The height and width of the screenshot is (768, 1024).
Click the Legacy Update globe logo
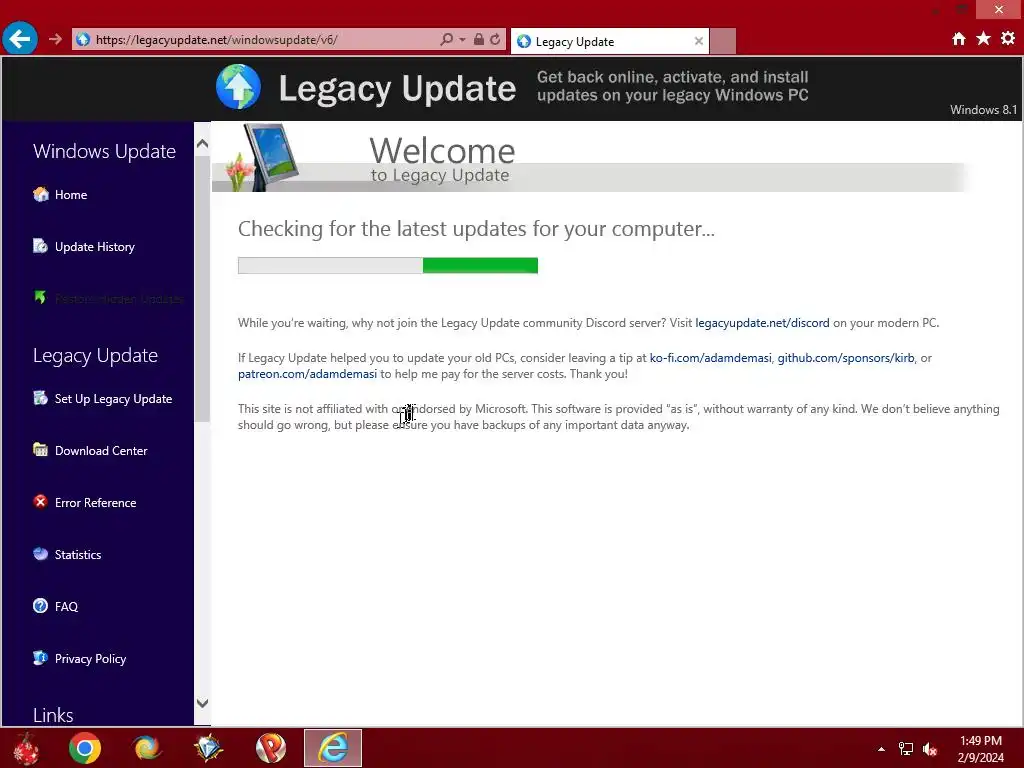tap(238, 87)
